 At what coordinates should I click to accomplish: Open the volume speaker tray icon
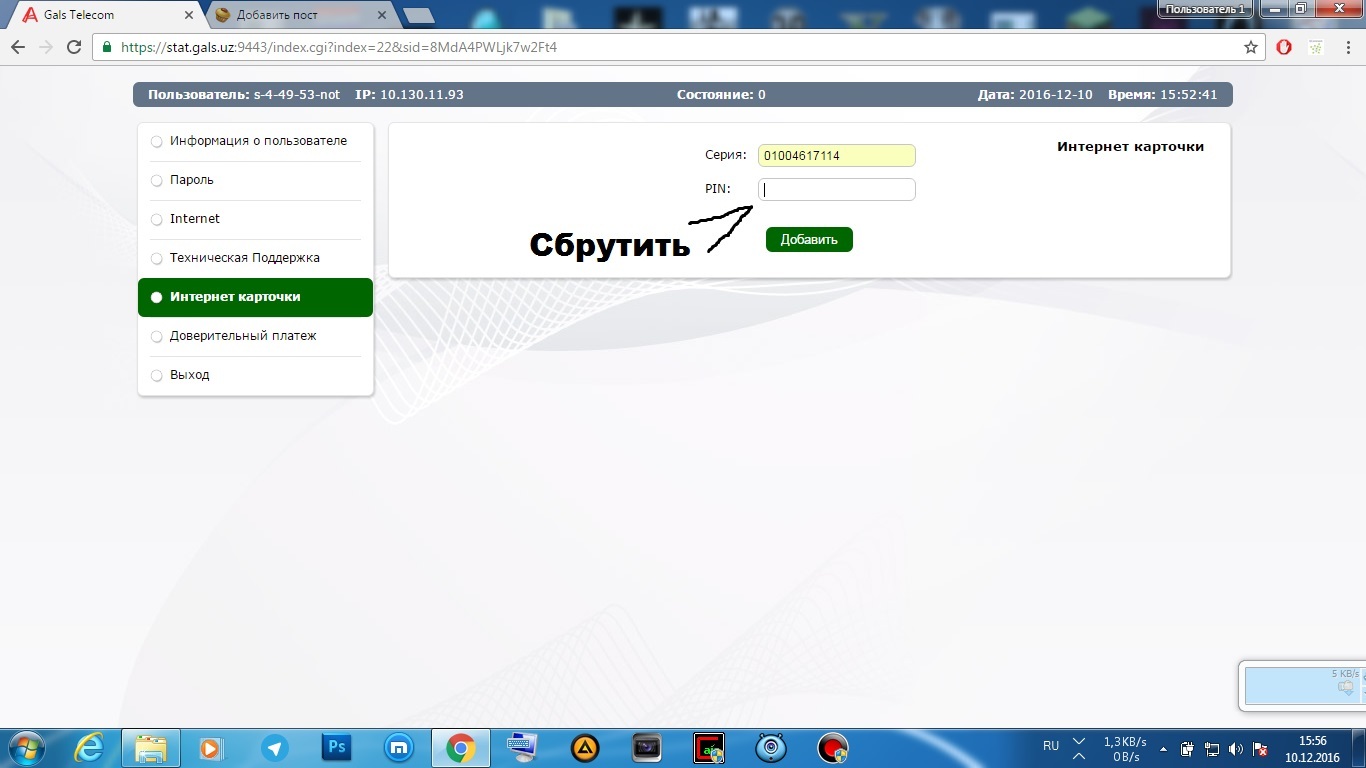click(x=1236, y=749)
